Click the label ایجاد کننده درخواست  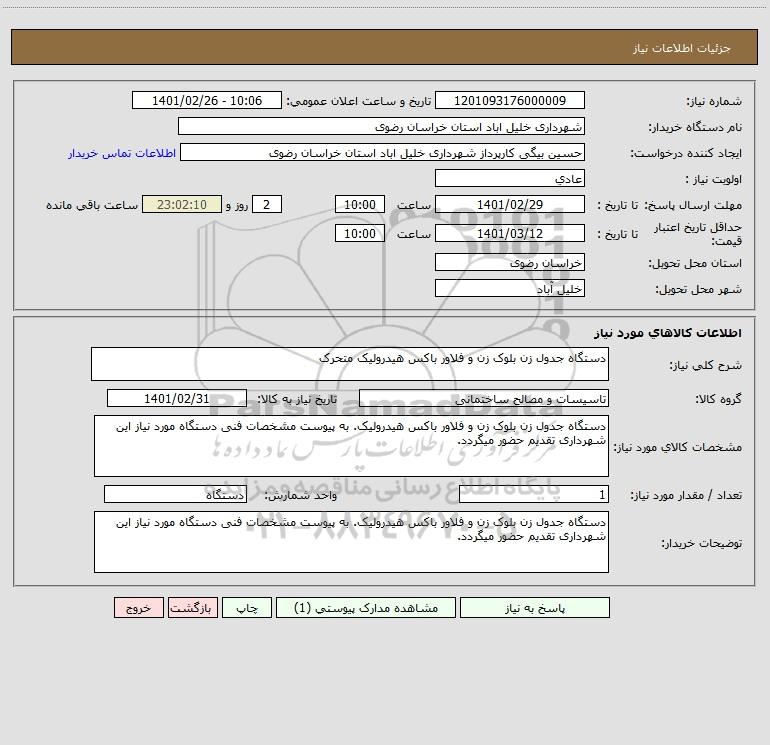[x=686, y=153]
